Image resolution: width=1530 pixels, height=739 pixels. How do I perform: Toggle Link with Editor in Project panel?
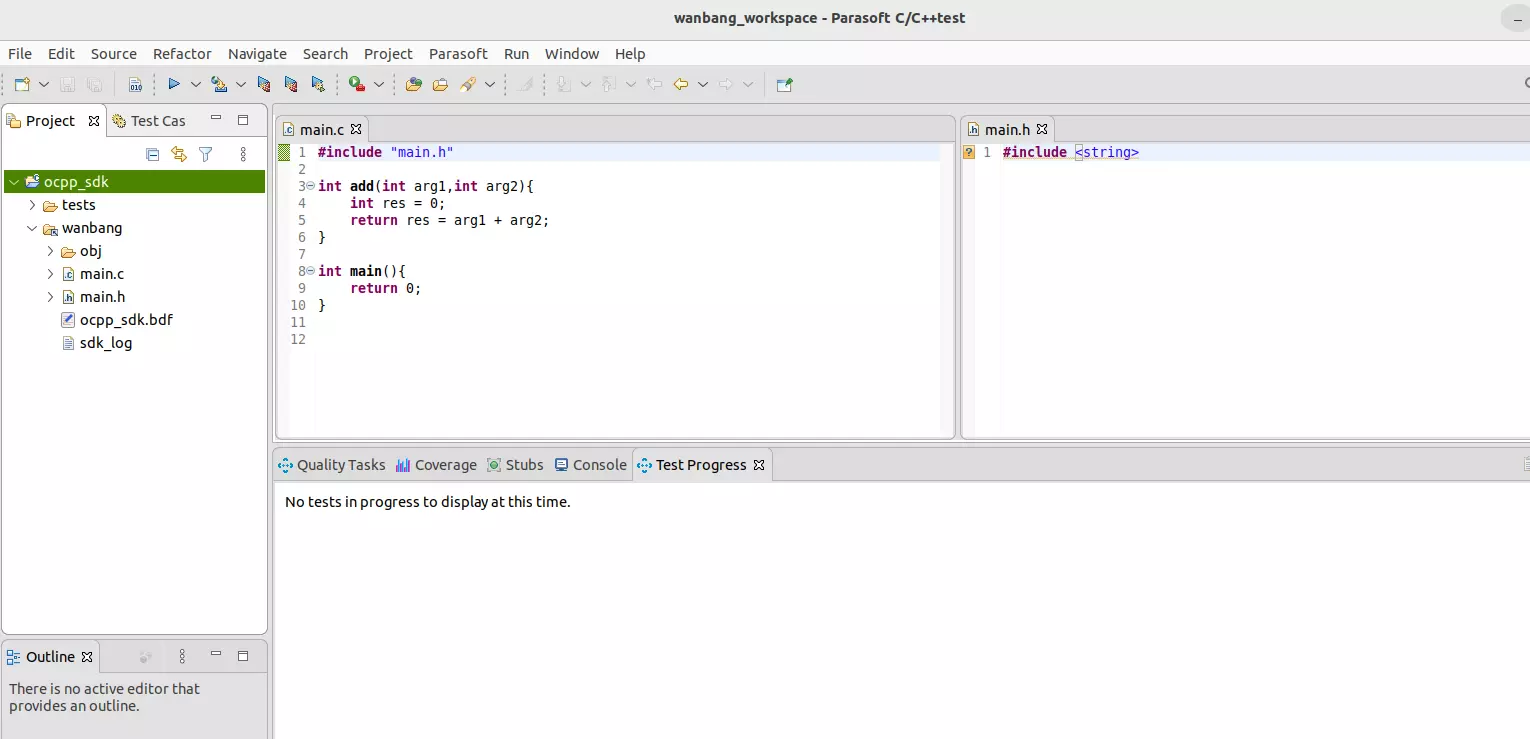click(179, 154)
